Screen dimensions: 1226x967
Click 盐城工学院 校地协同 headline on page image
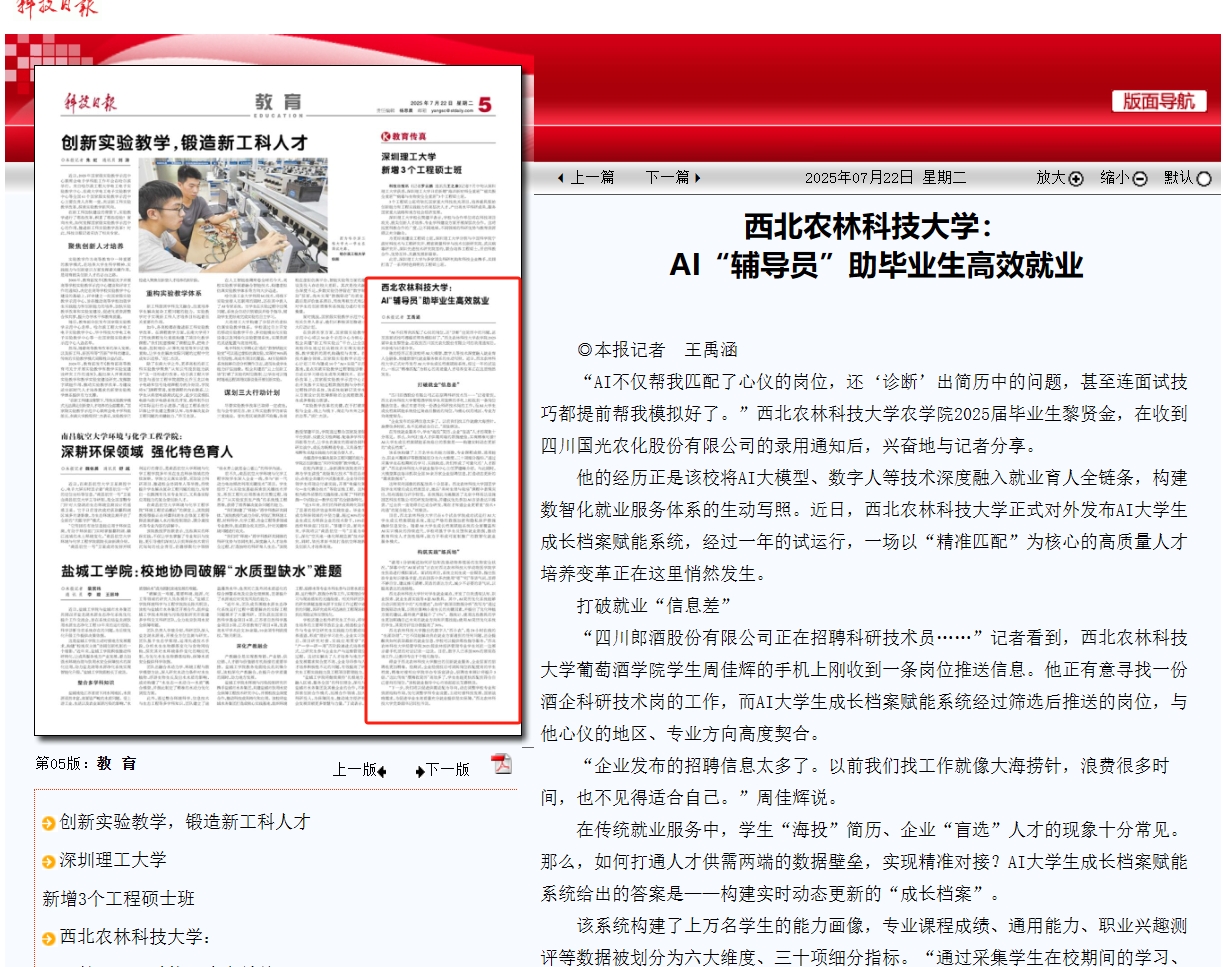[x=201, y=571]
